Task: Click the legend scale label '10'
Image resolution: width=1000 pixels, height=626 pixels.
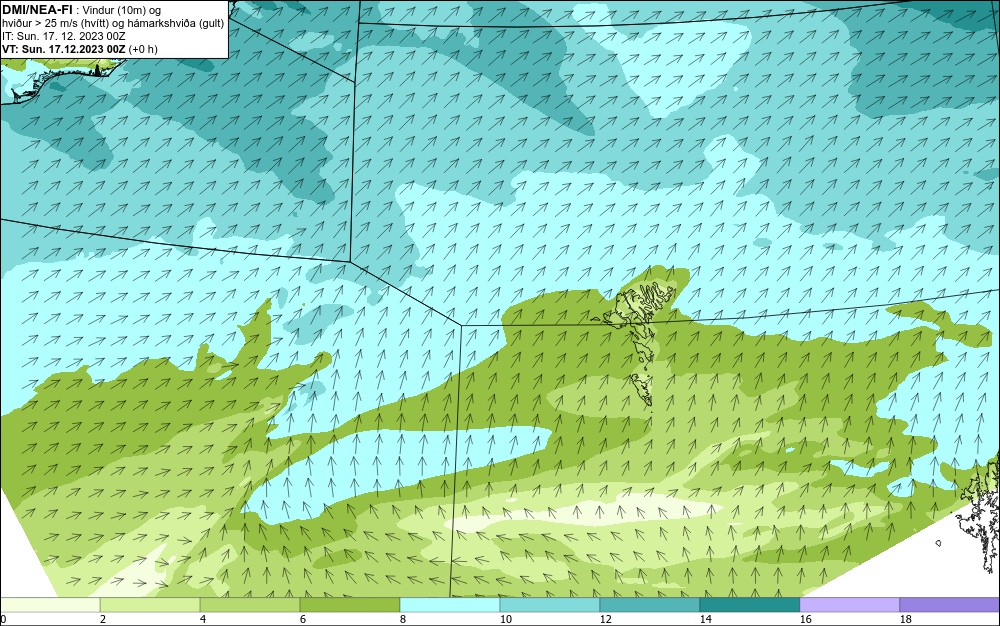Action: coord(506,619)
